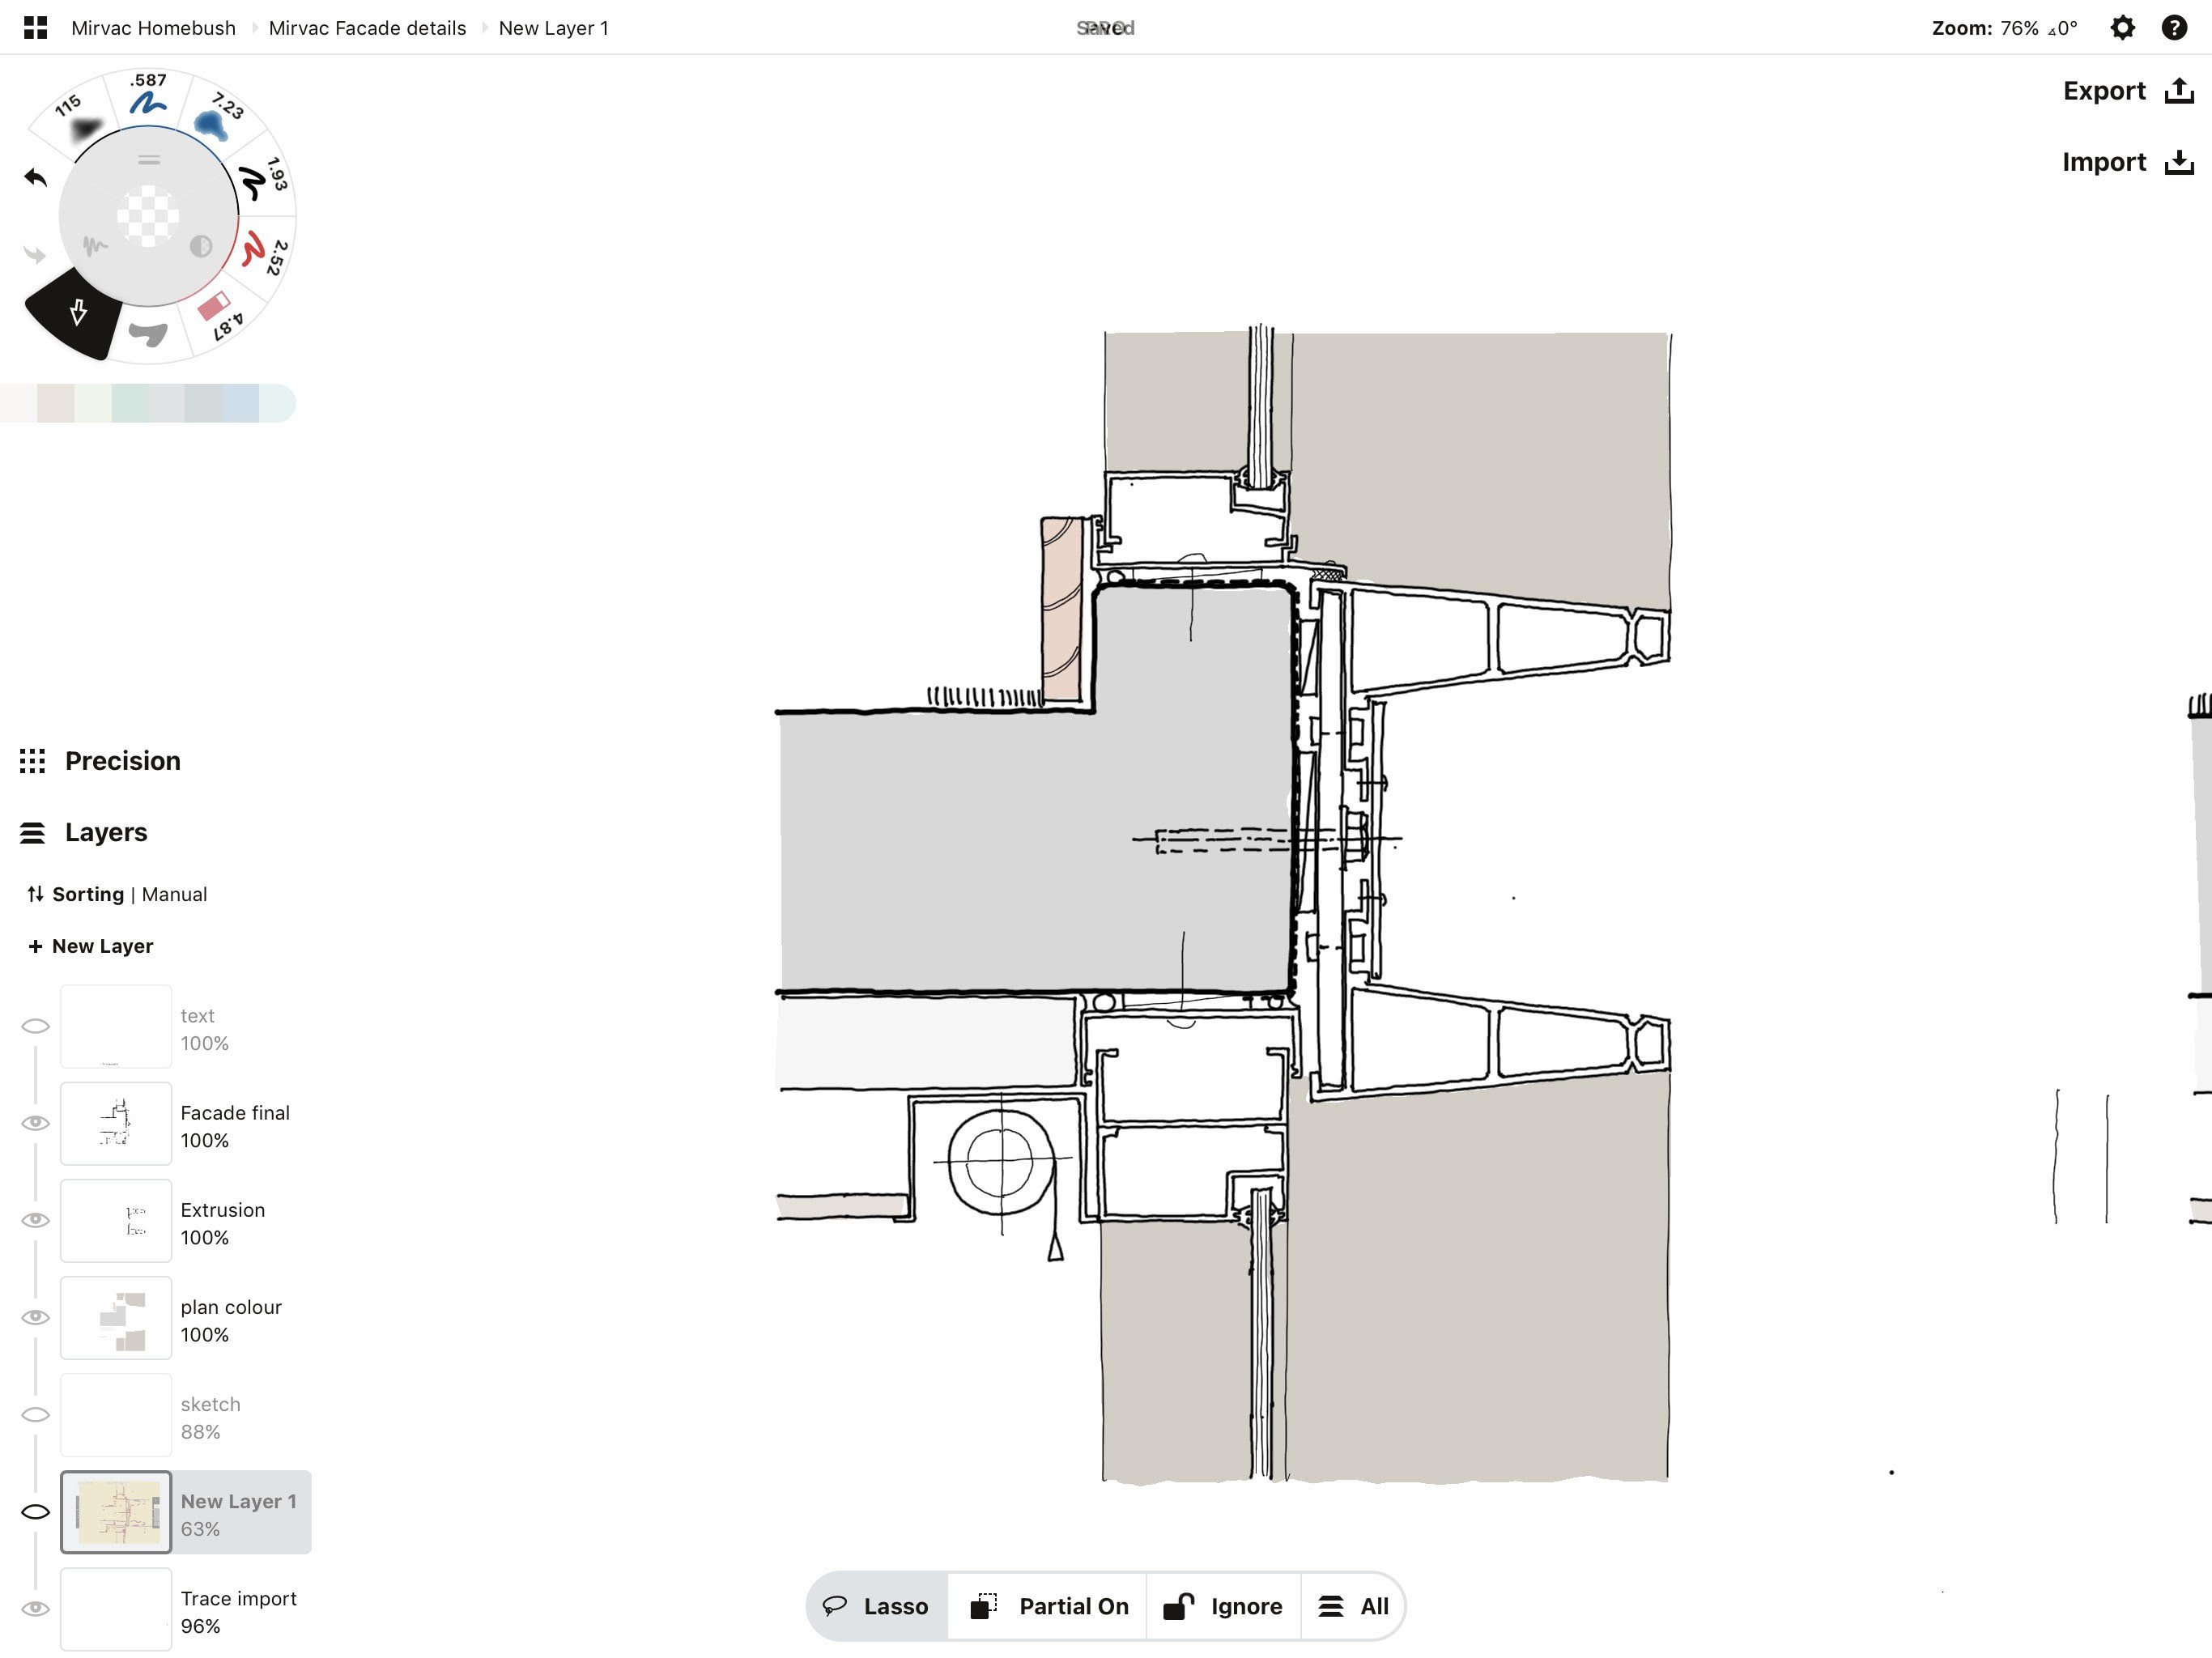Open settings gear icon
This screenshot has width=2212, height=1658.
point(2122,28)
